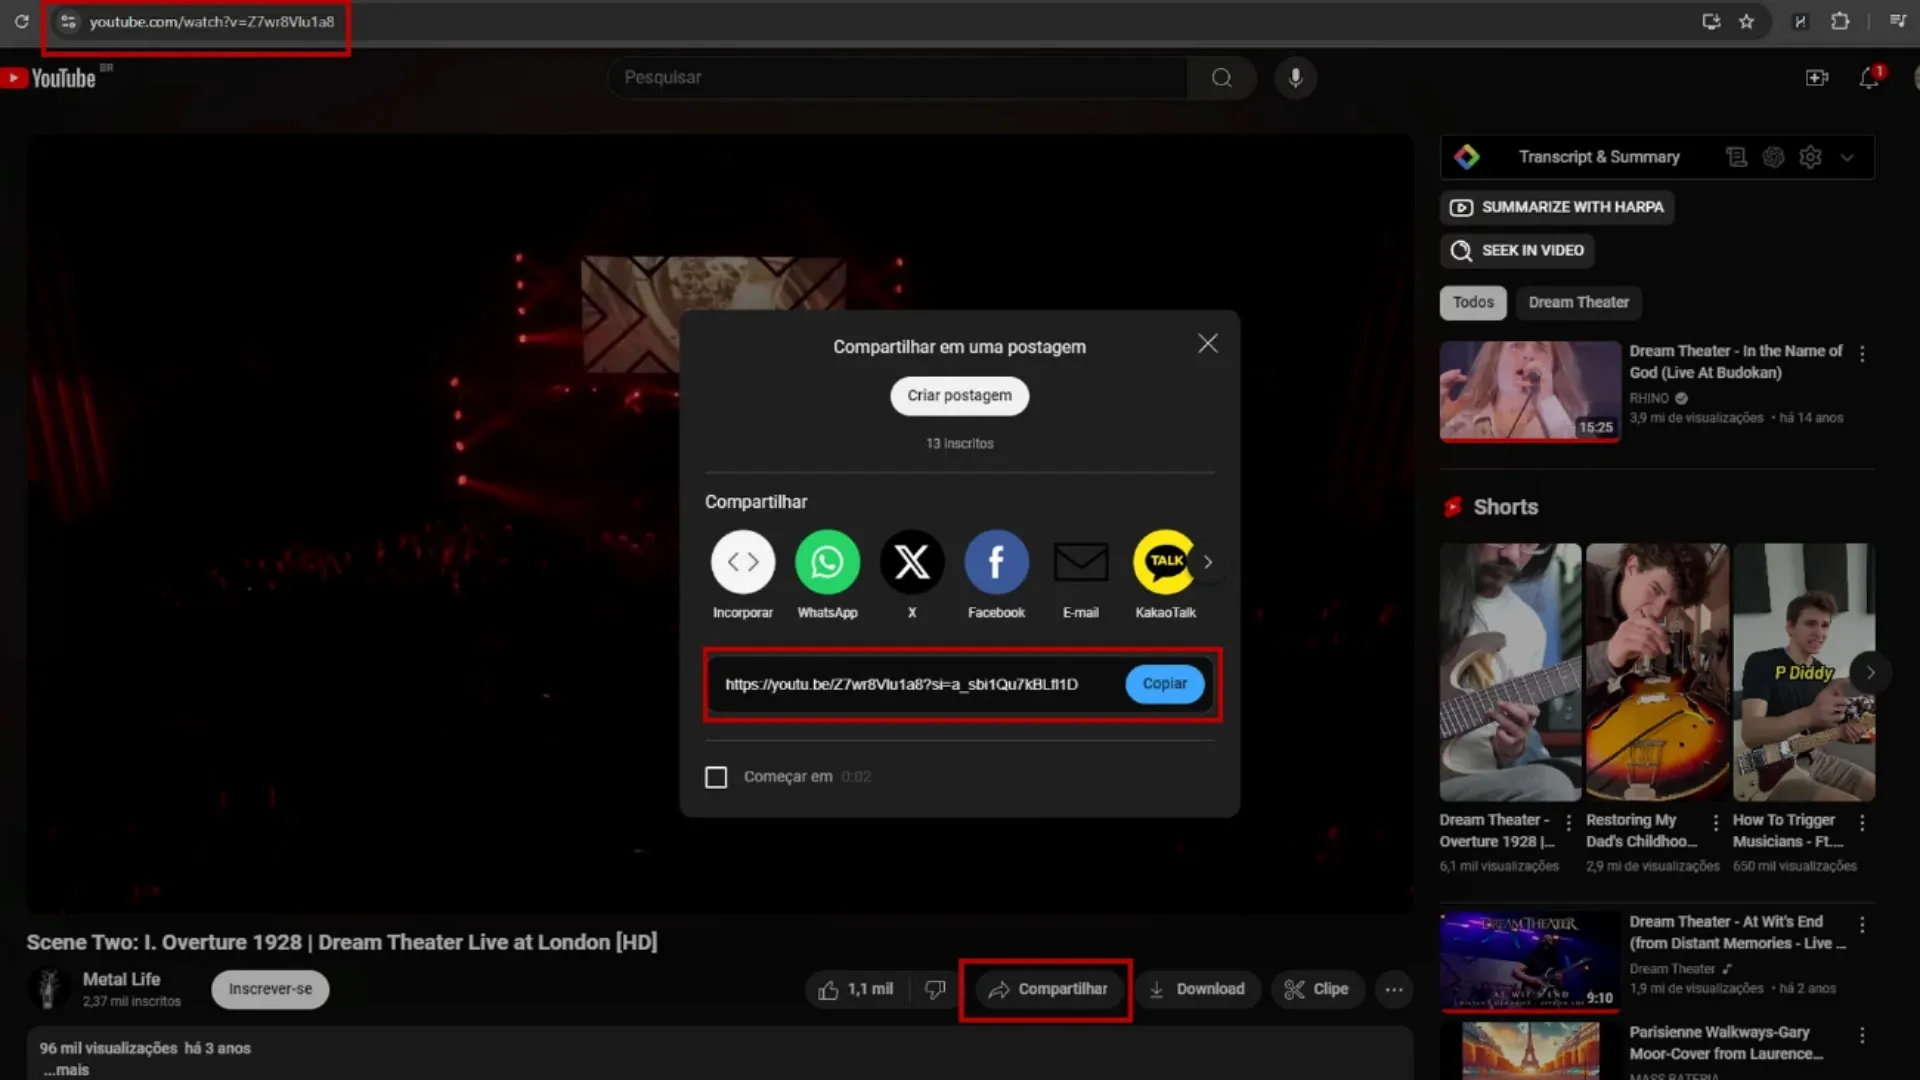1920x1080 pixels.
Task: Share the video to Facebook
Action: [995, 561]
